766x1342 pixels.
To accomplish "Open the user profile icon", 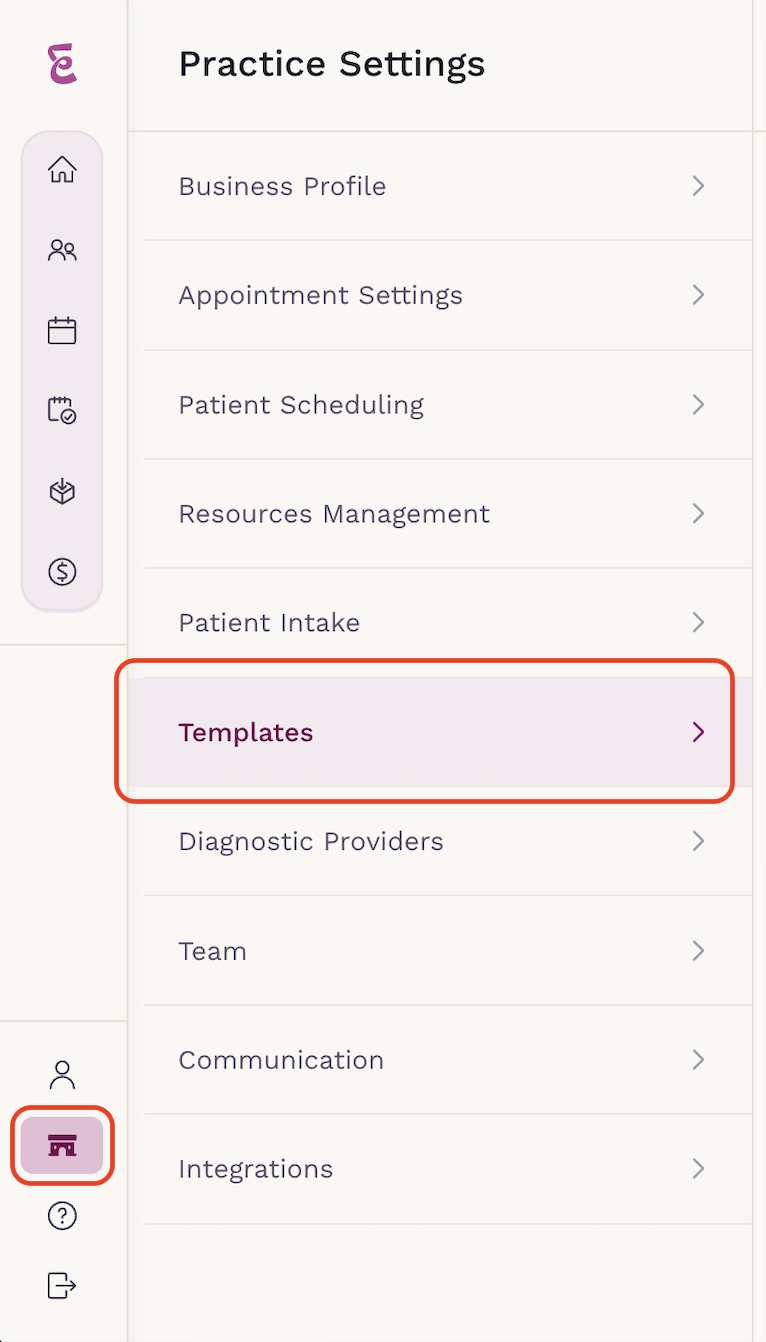I will [x=62, y=1075].
